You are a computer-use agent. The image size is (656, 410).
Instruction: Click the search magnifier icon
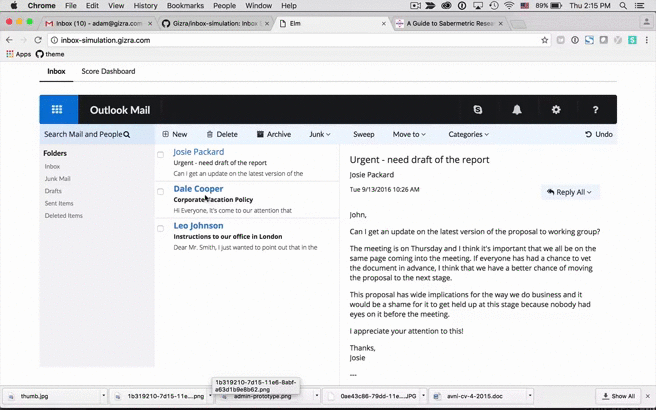coord(127,134)
